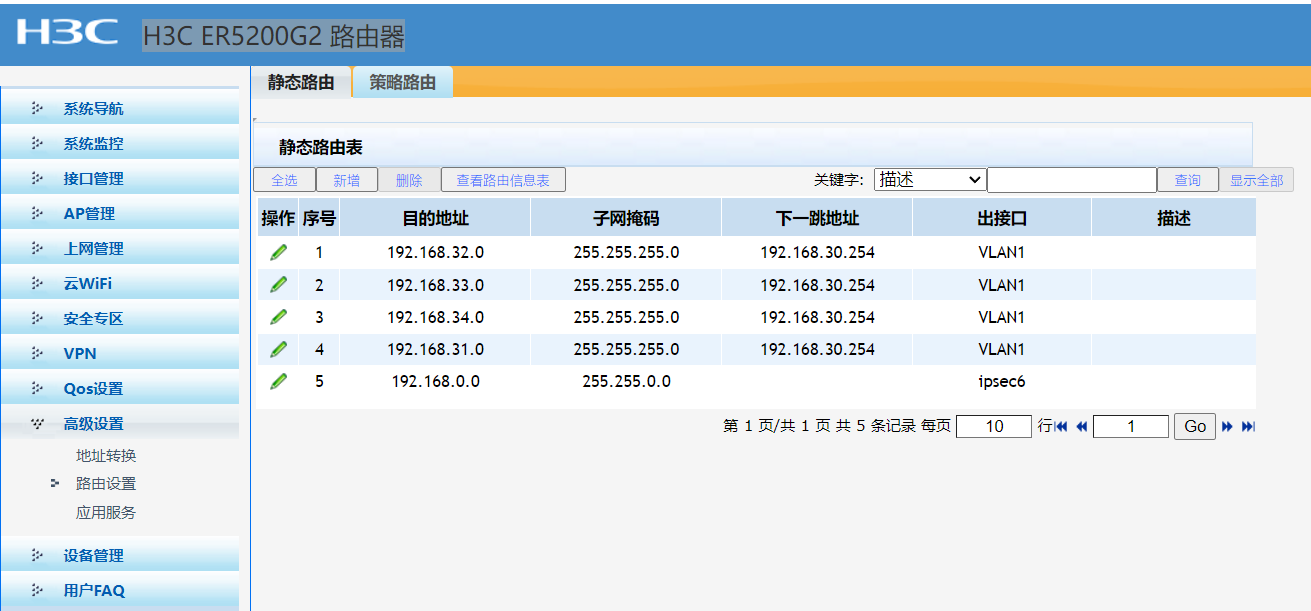Expand 接口管理 menu
The height and width of the screenshot is (611, 1311).
pos(120,179)
